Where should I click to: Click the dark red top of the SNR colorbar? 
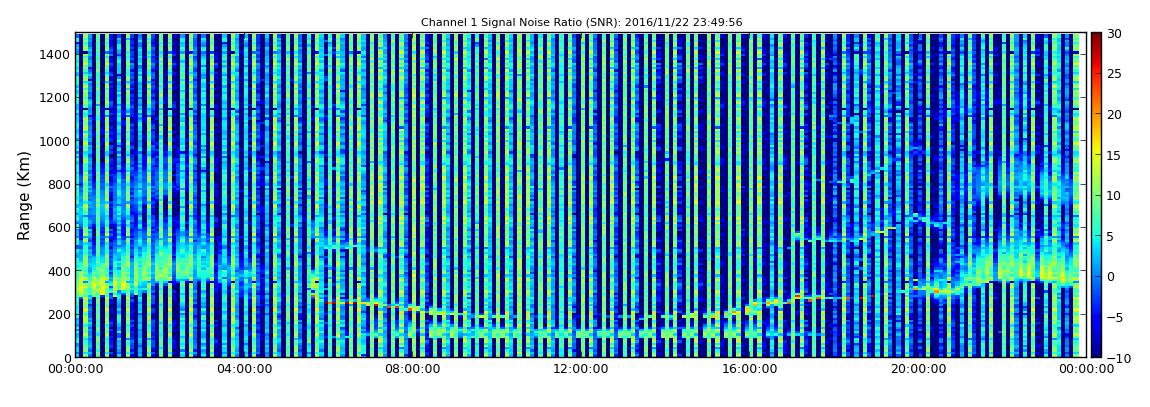pos(1096,38)
